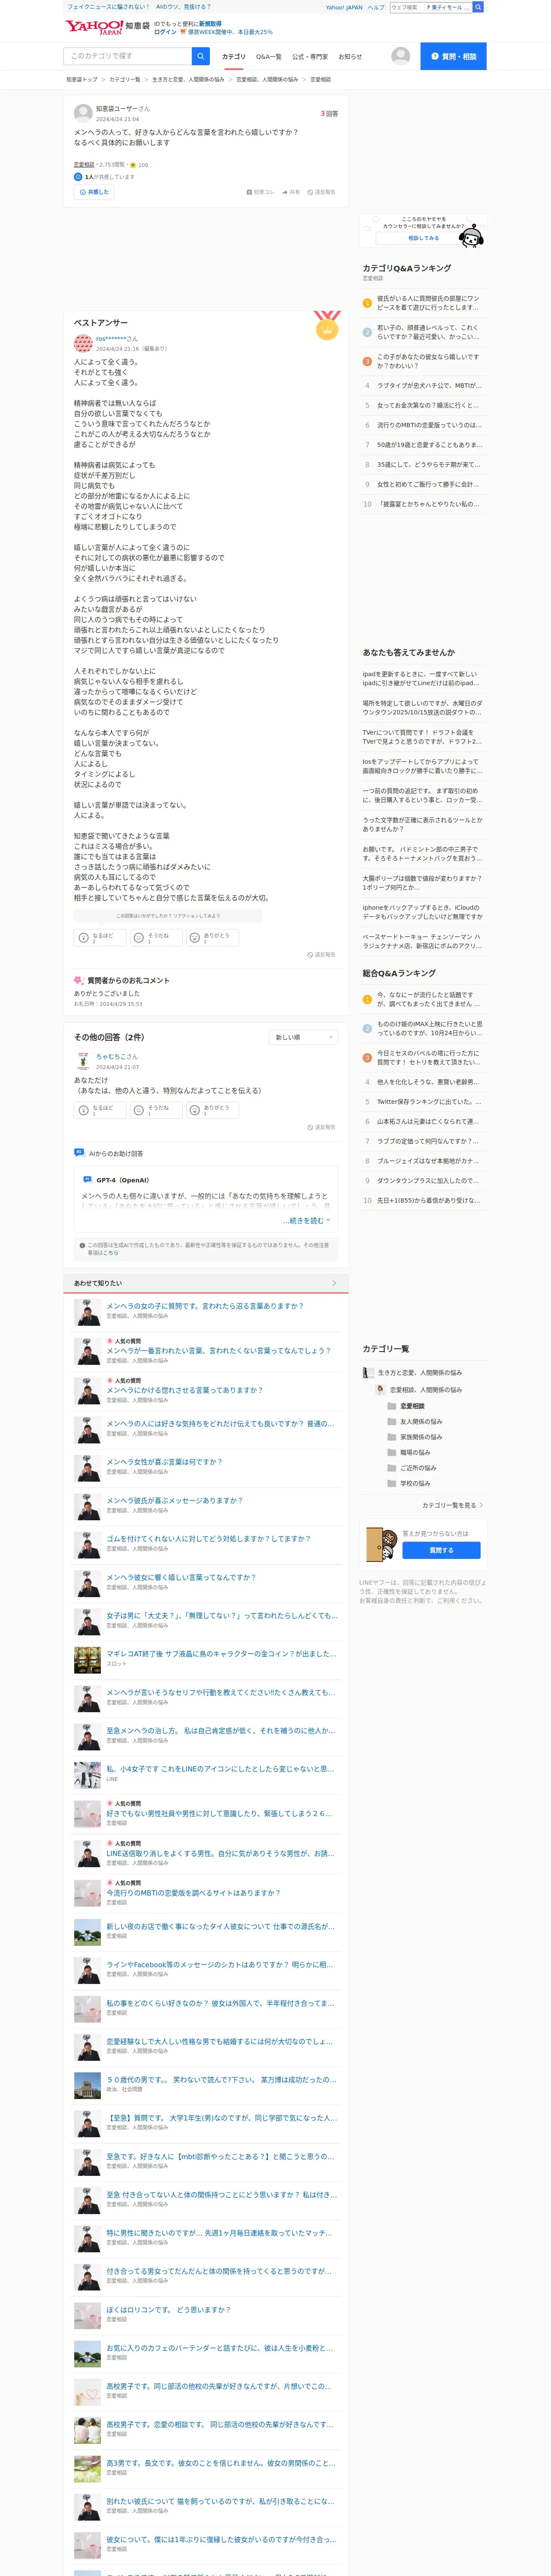Screen dimensions: 551x2576
Task: Toggle the 共感した empathy button
Action: 93,192
